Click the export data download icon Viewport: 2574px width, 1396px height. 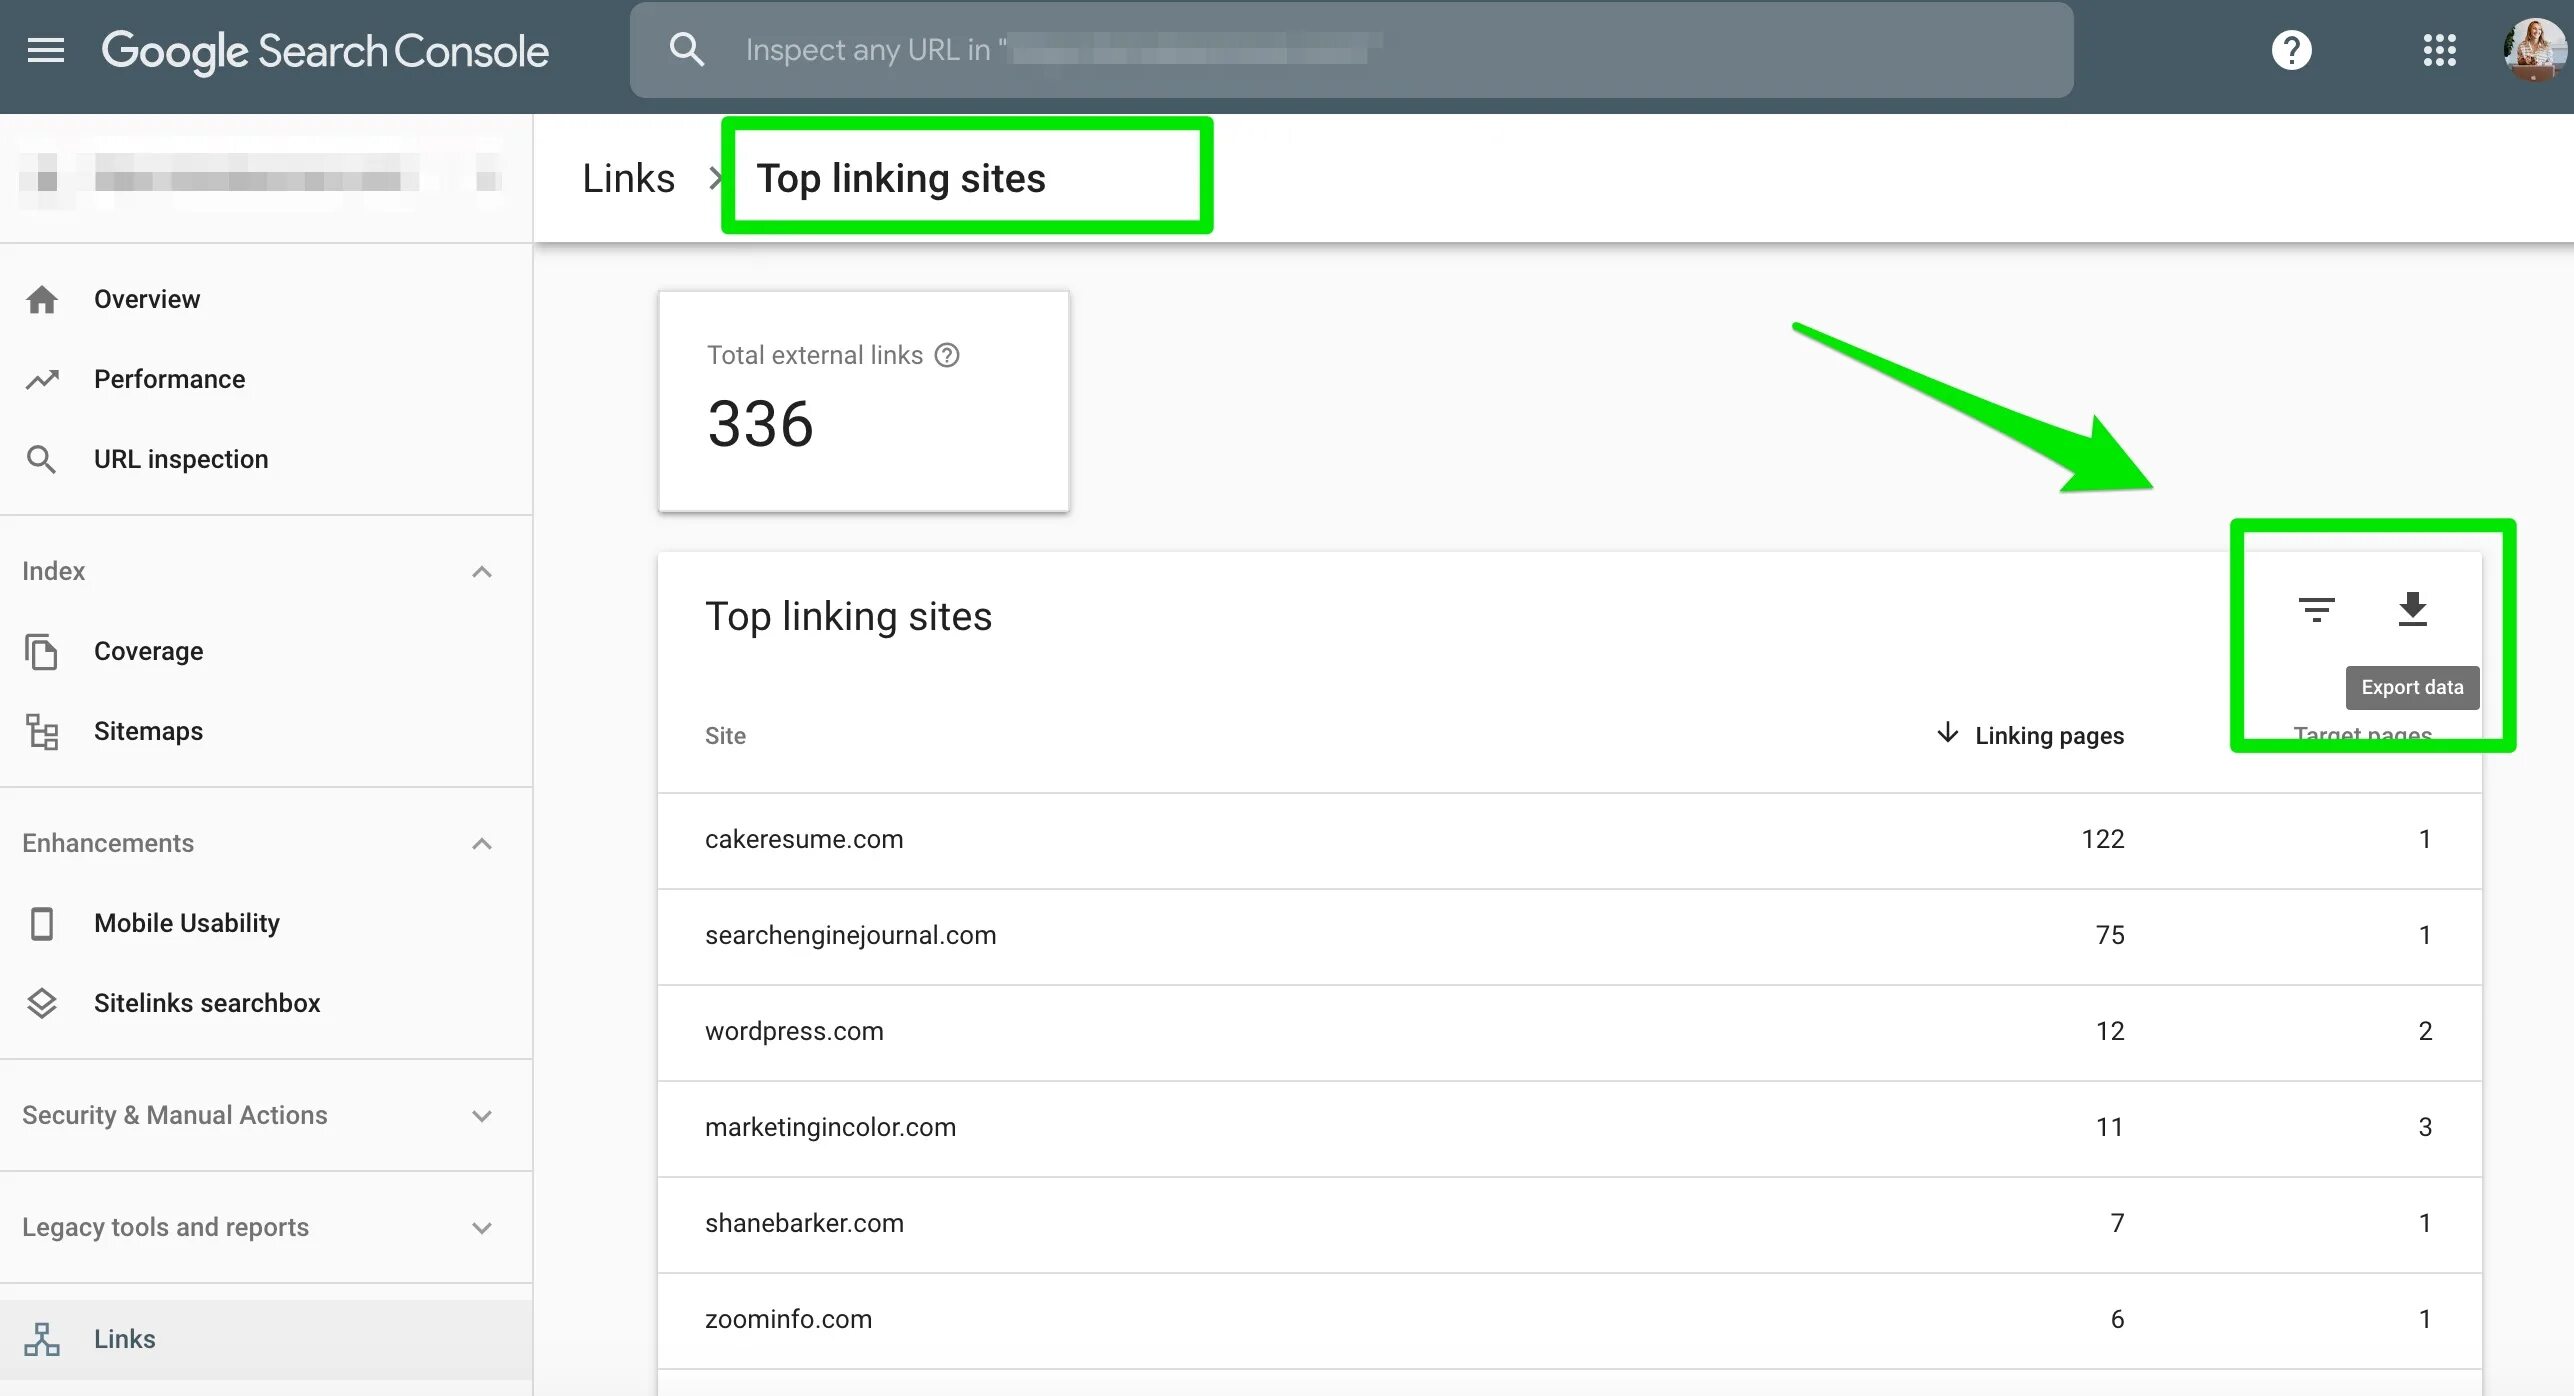[2412, 609]
